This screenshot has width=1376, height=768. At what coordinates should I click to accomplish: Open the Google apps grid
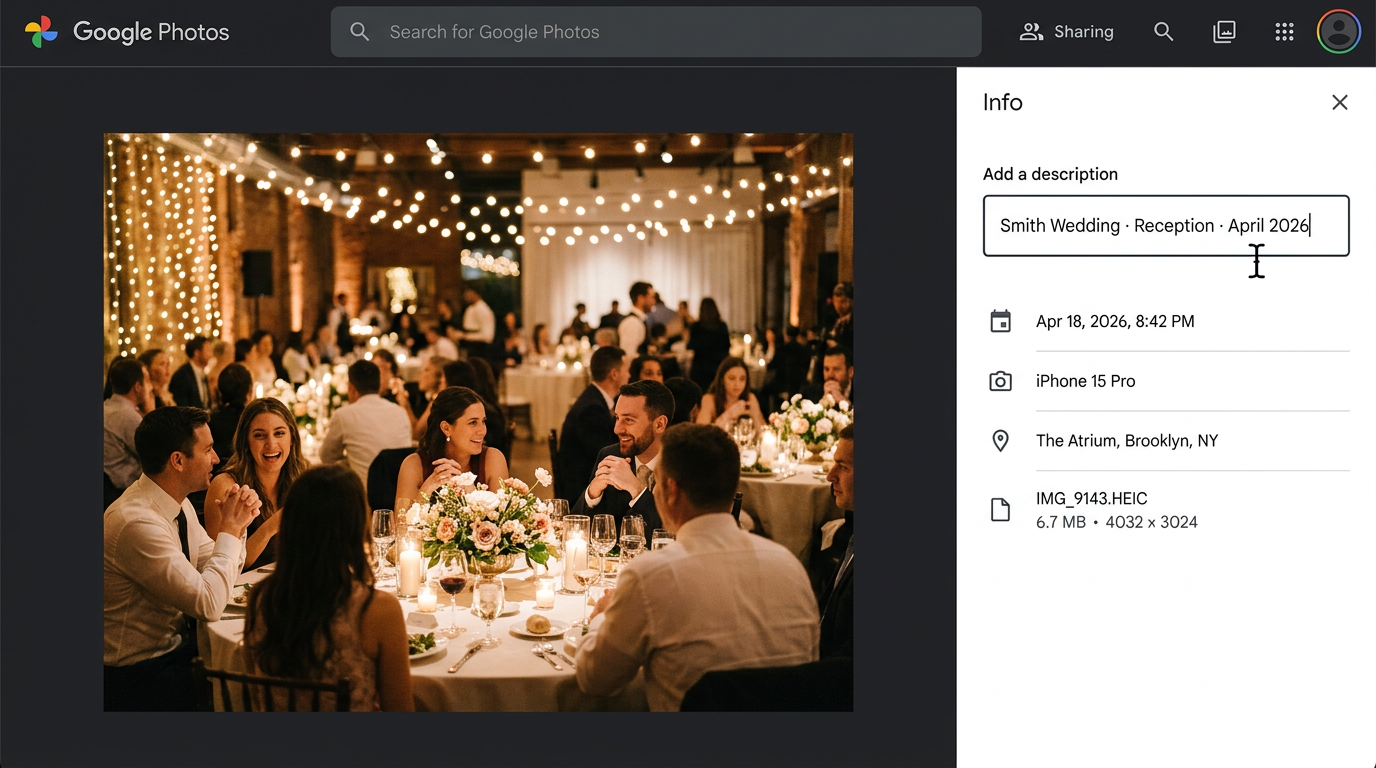[1284, 31]
